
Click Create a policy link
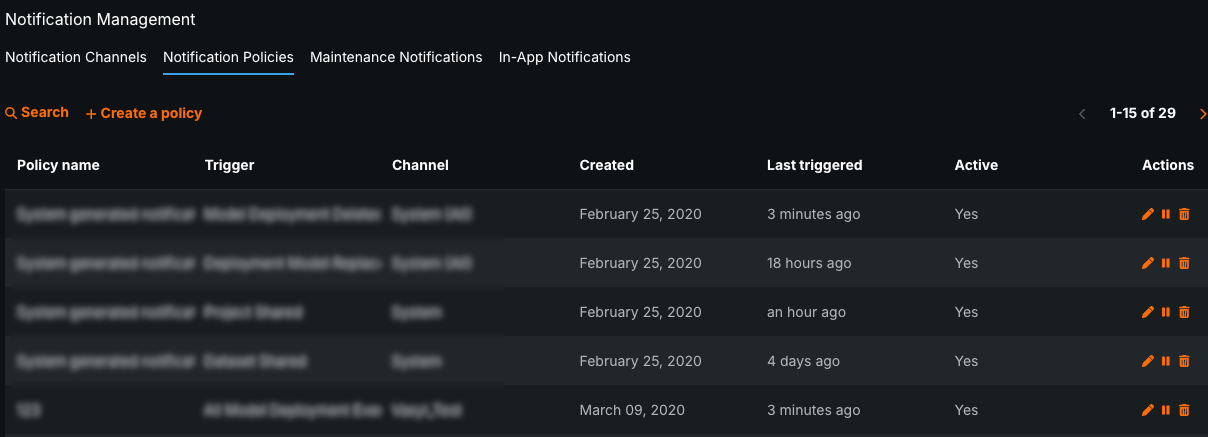coord(144,113)
